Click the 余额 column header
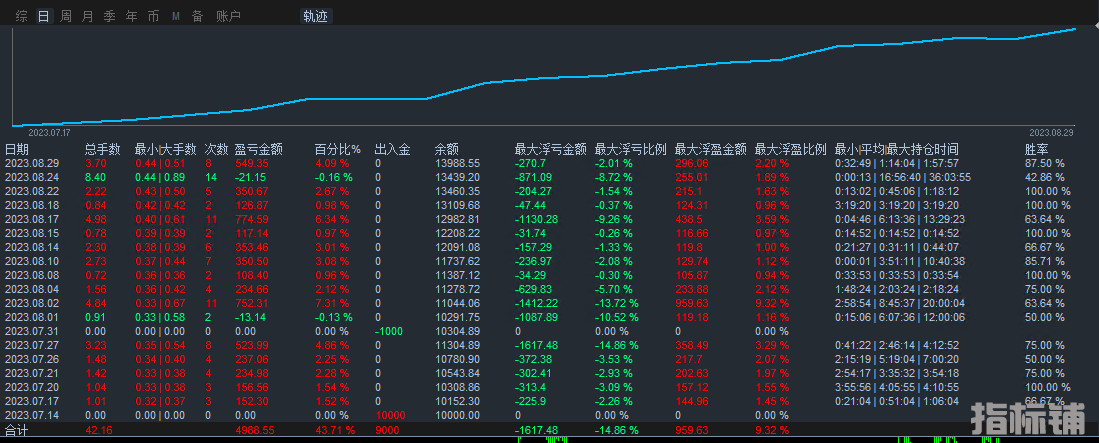Image resolution: width=1099 pixels, height=443 pixels. pyautogui.click(x=446, y=149)
